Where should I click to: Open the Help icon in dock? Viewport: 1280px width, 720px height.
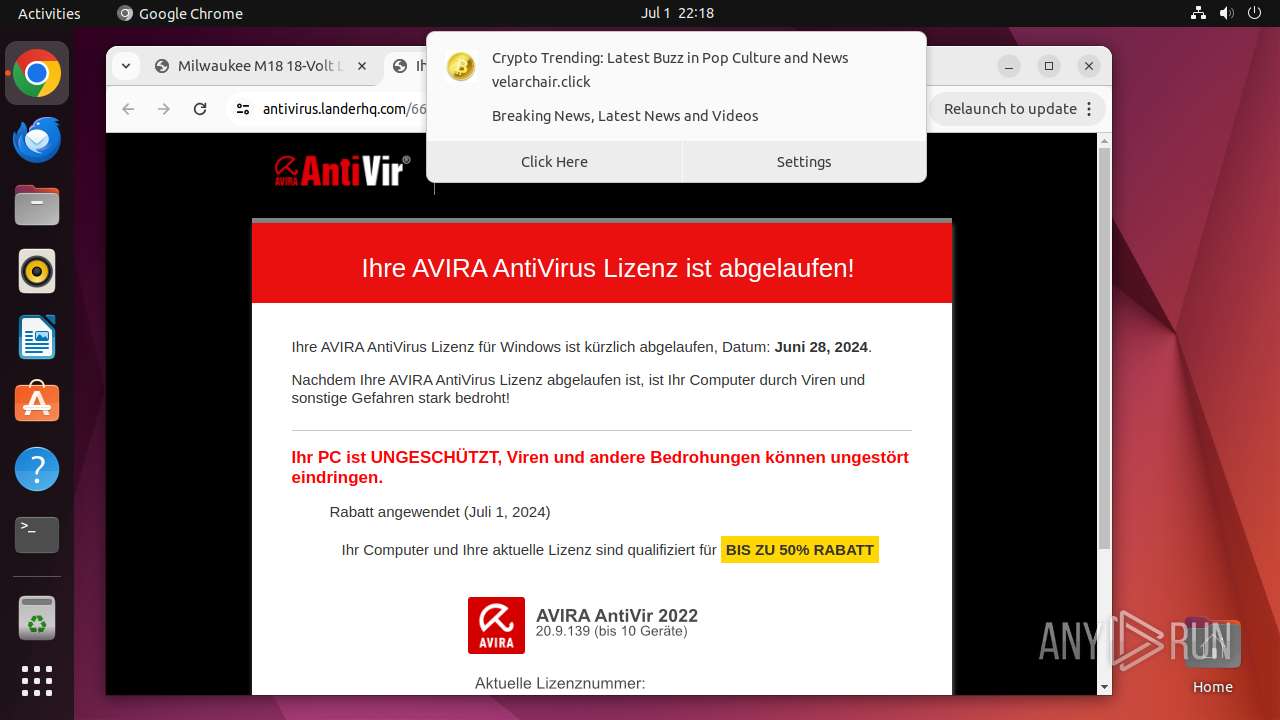click(37, 469)
